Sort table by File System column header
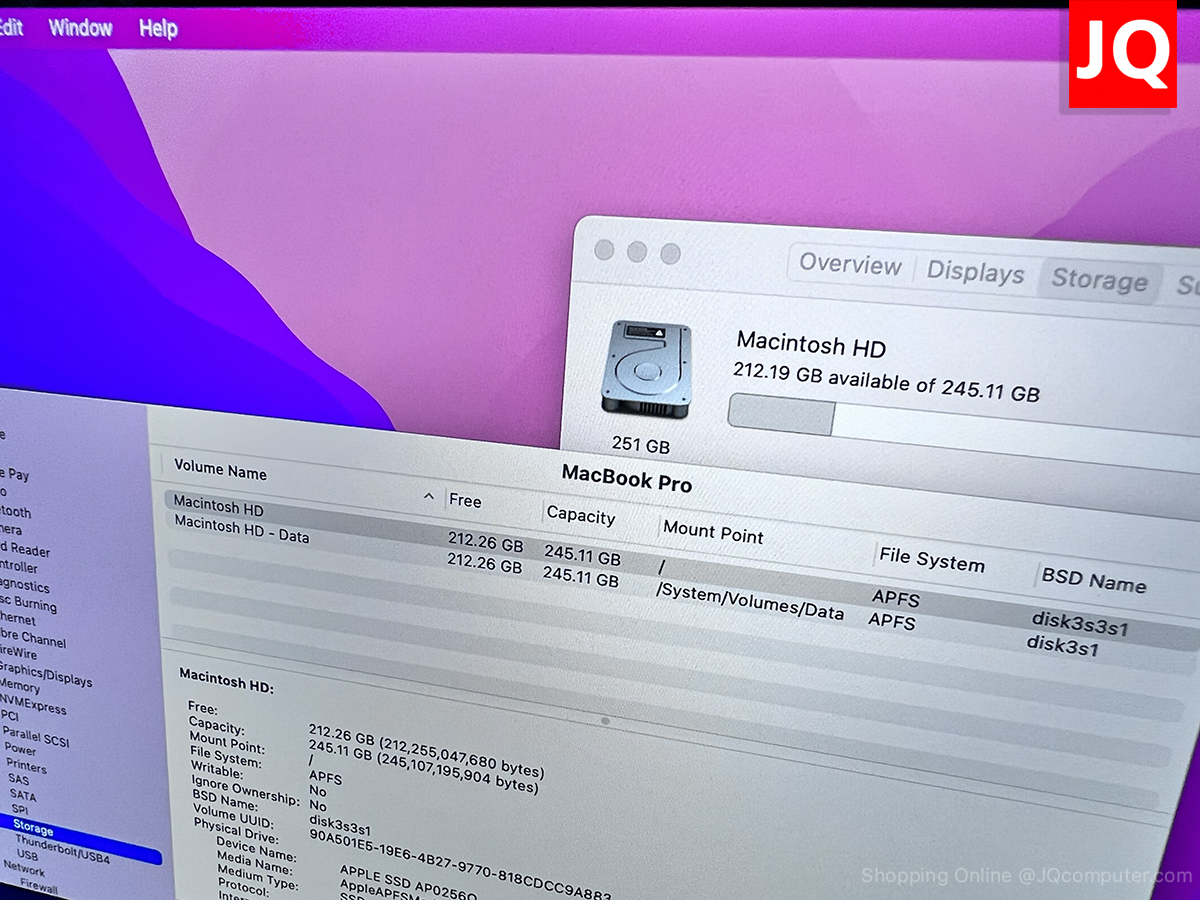The height and width of the screenshot is (900, 1200). 931,560
